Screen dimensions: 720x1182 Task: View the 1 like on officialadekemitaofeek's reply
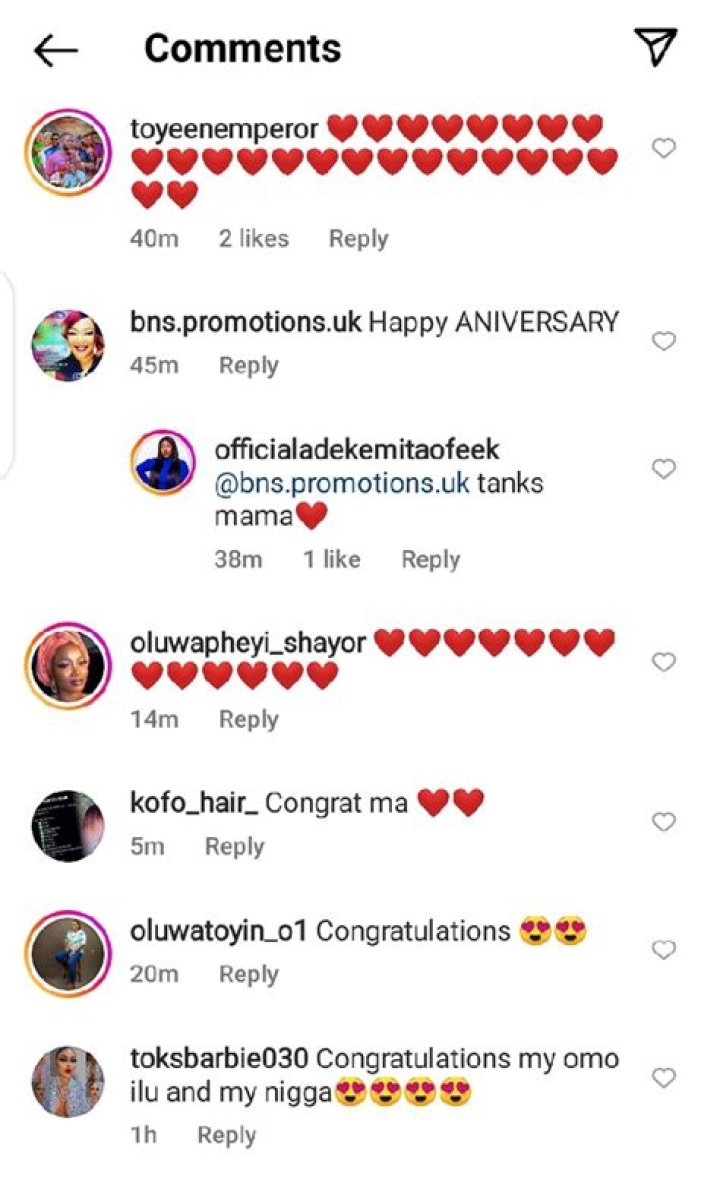click(x=332, y=559)
